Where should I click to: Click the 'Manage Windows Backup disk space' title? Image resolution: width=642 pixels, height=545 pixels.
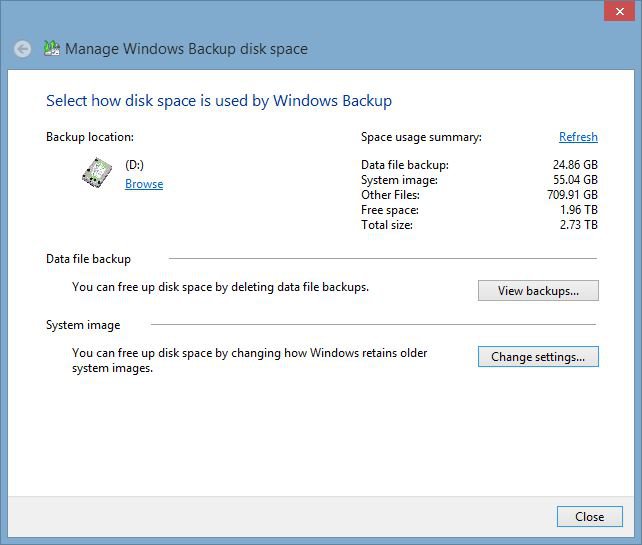pos(186,49)
